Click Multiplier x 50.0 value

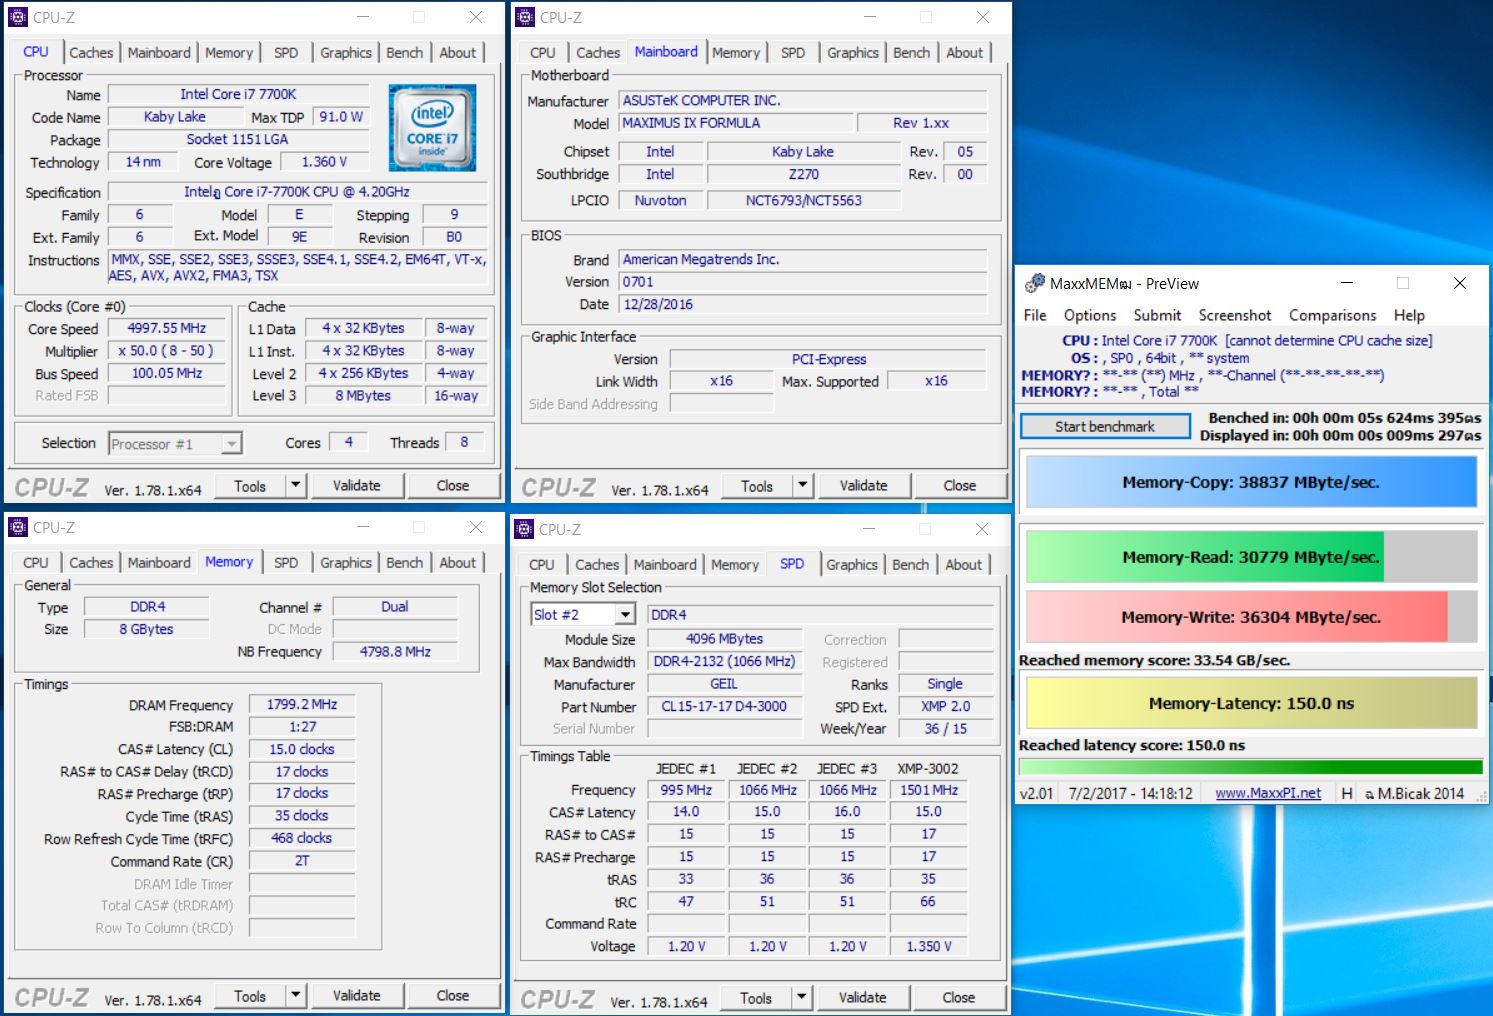point(167,351)
